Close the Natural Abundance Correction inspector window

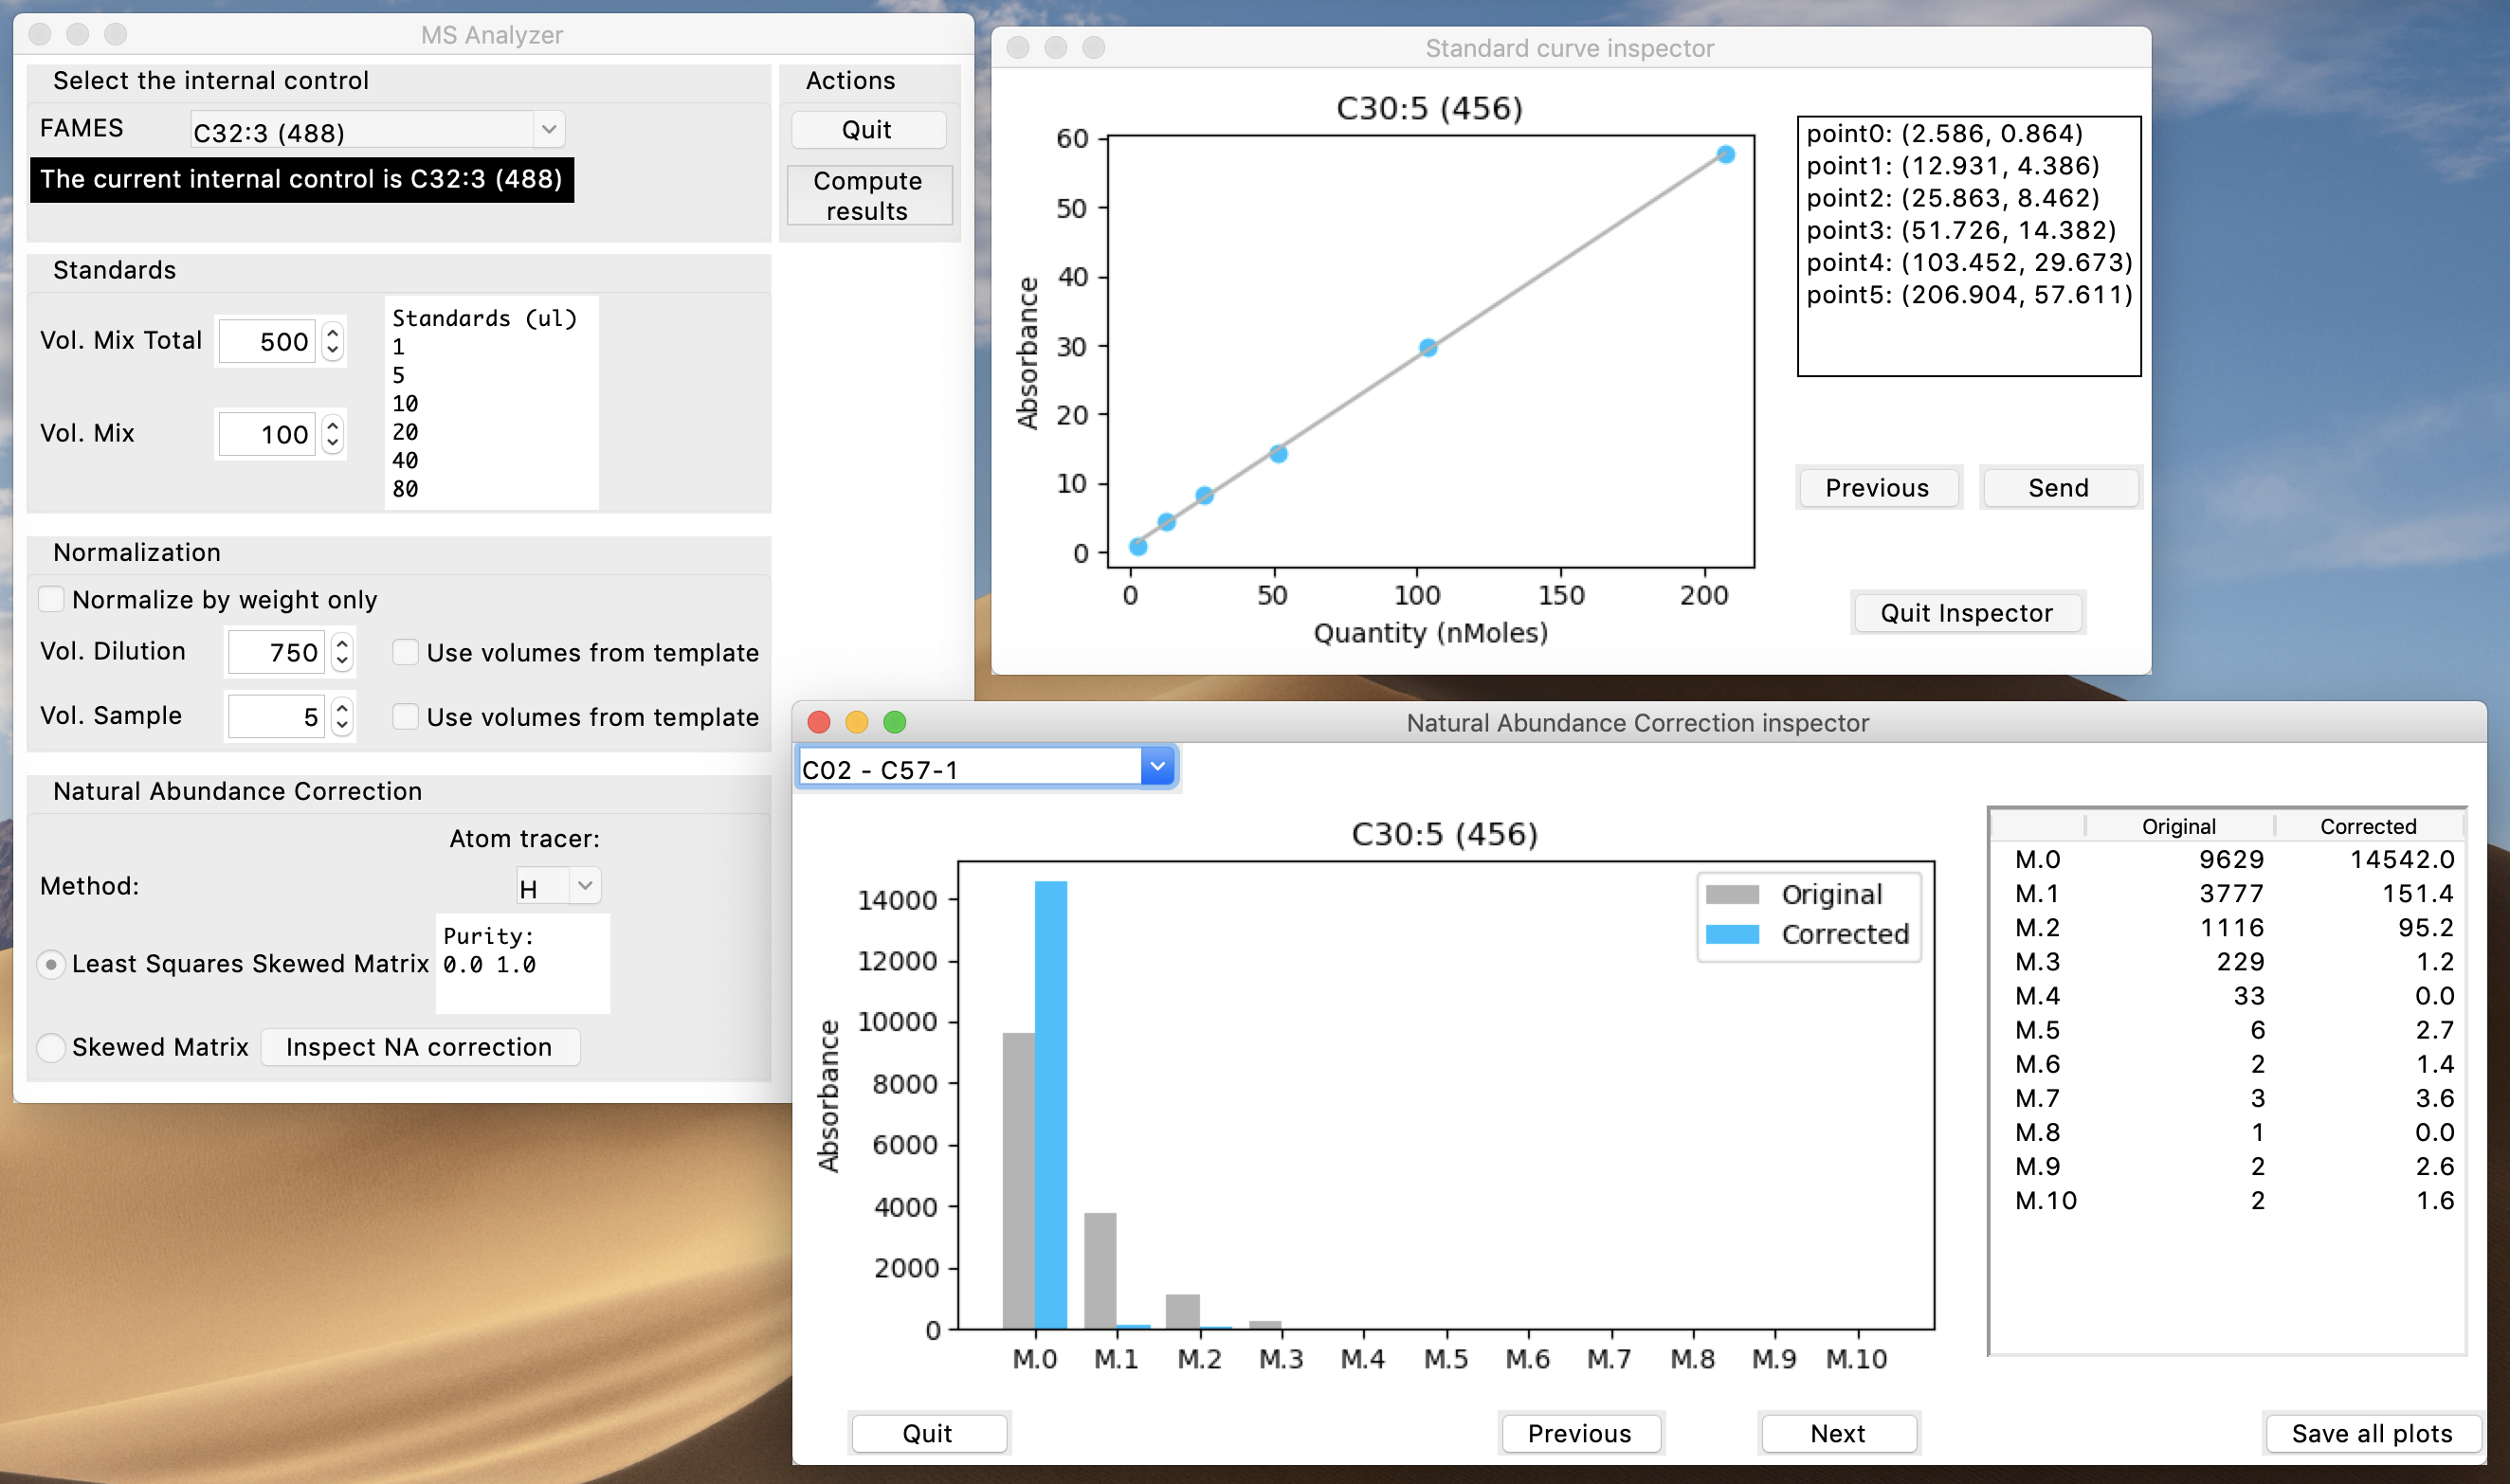pos(819,722)
